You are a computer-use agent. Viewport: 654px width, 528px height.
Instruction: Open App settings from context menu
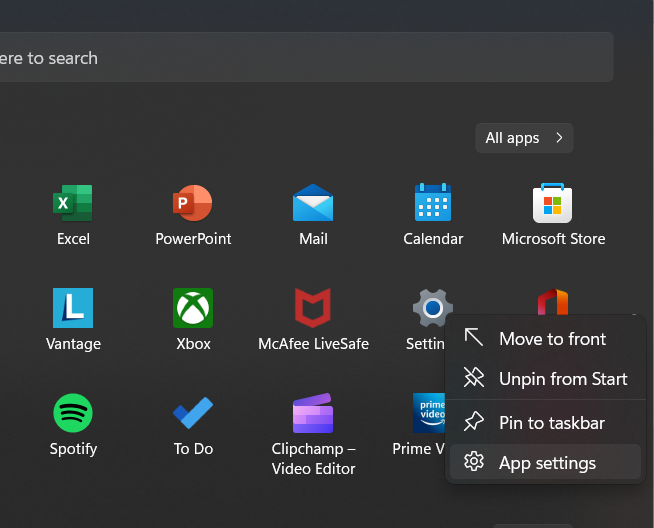pos(547,463)
